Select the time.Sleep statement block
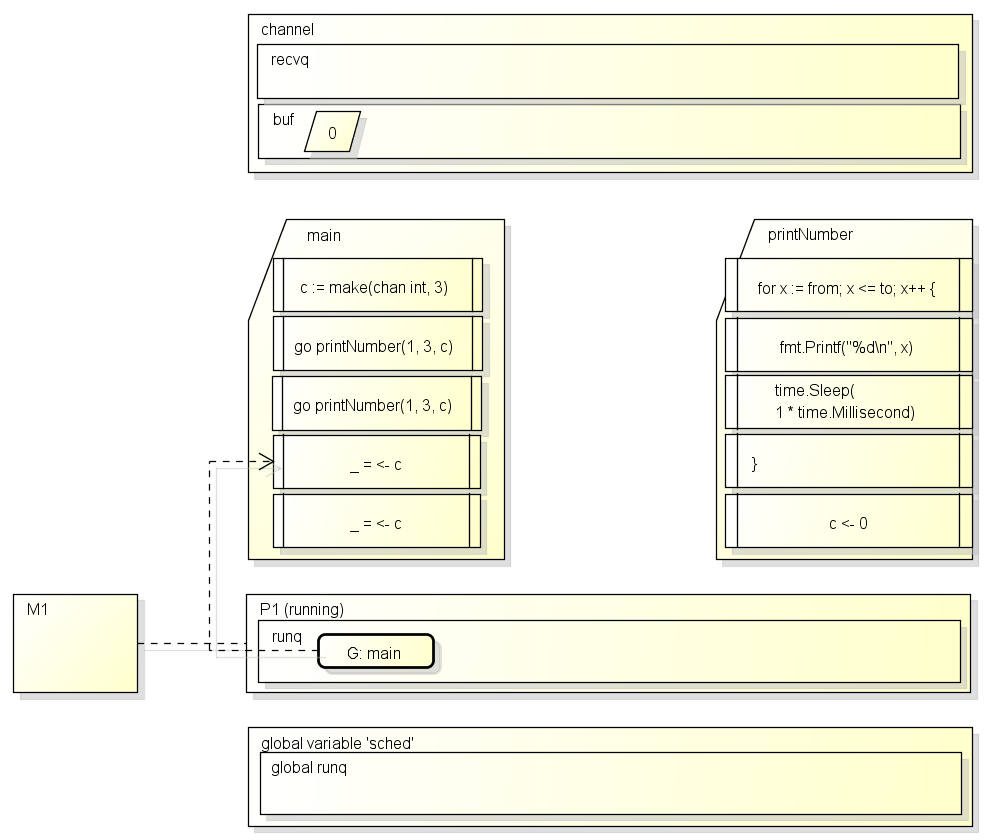985x840 pixels. pos(849,402)
